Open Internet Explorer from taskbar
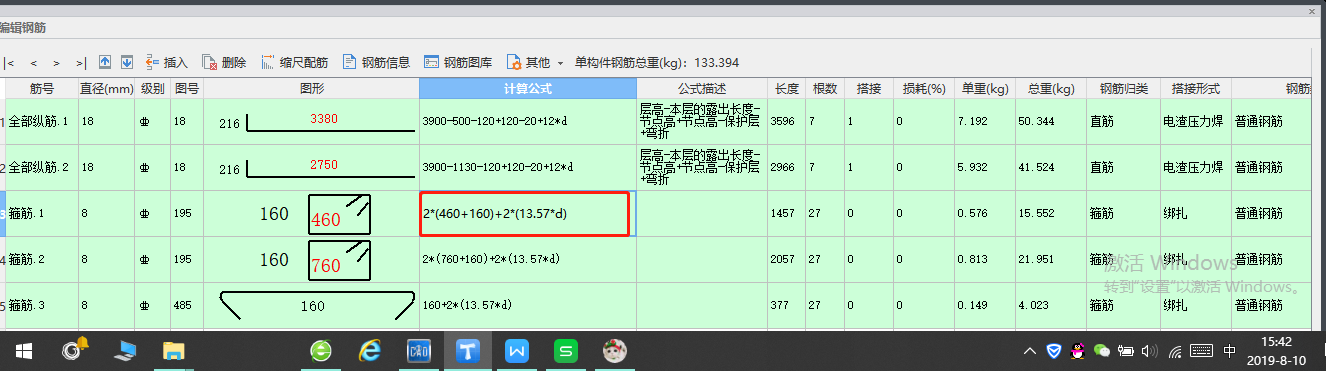This screenshot has width=1326, height=371. 370,351
